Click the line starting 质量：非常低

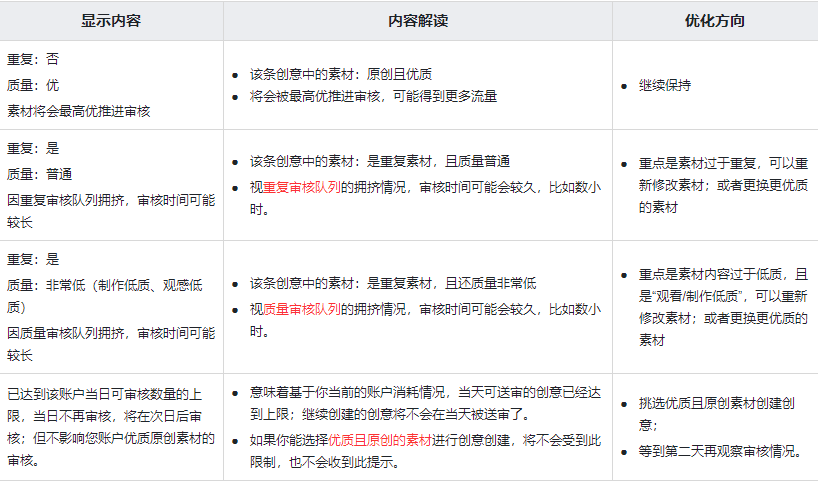(105, 283)
